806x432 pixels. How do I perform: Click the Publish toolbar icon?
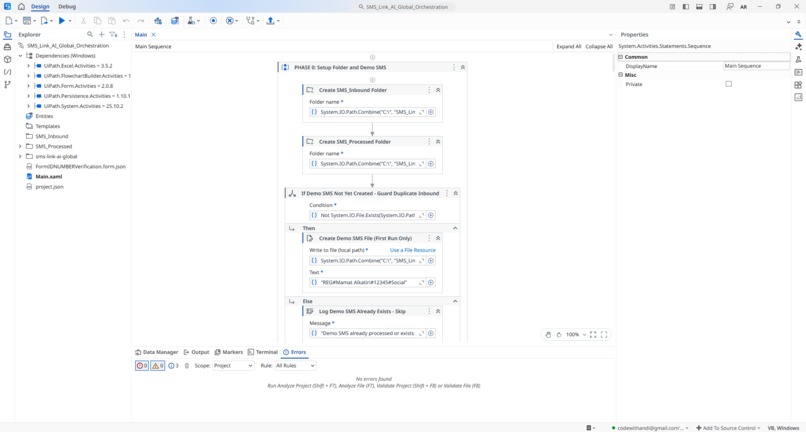click(270, 21)
